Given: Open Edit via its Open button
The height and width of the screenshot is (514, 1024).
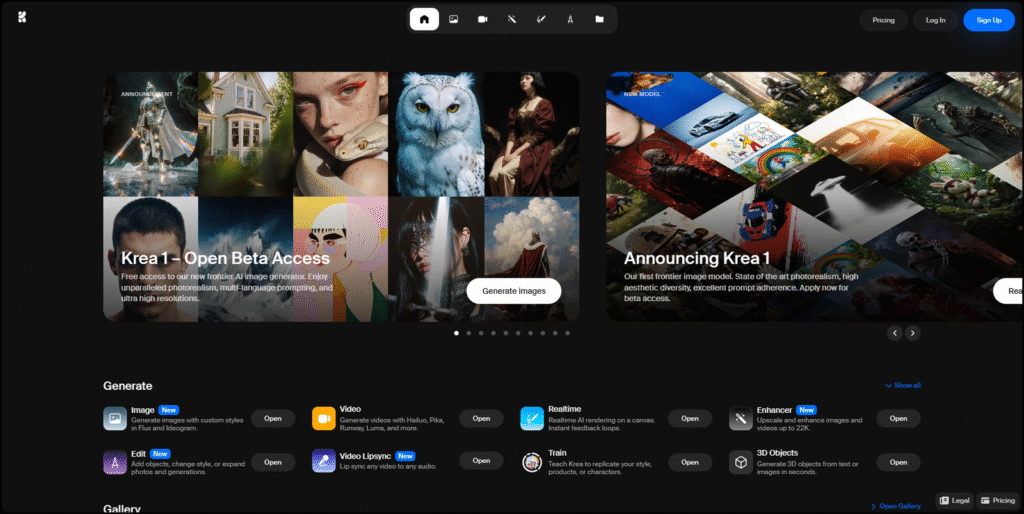Looking at the screenshot, I should [273, 462].
